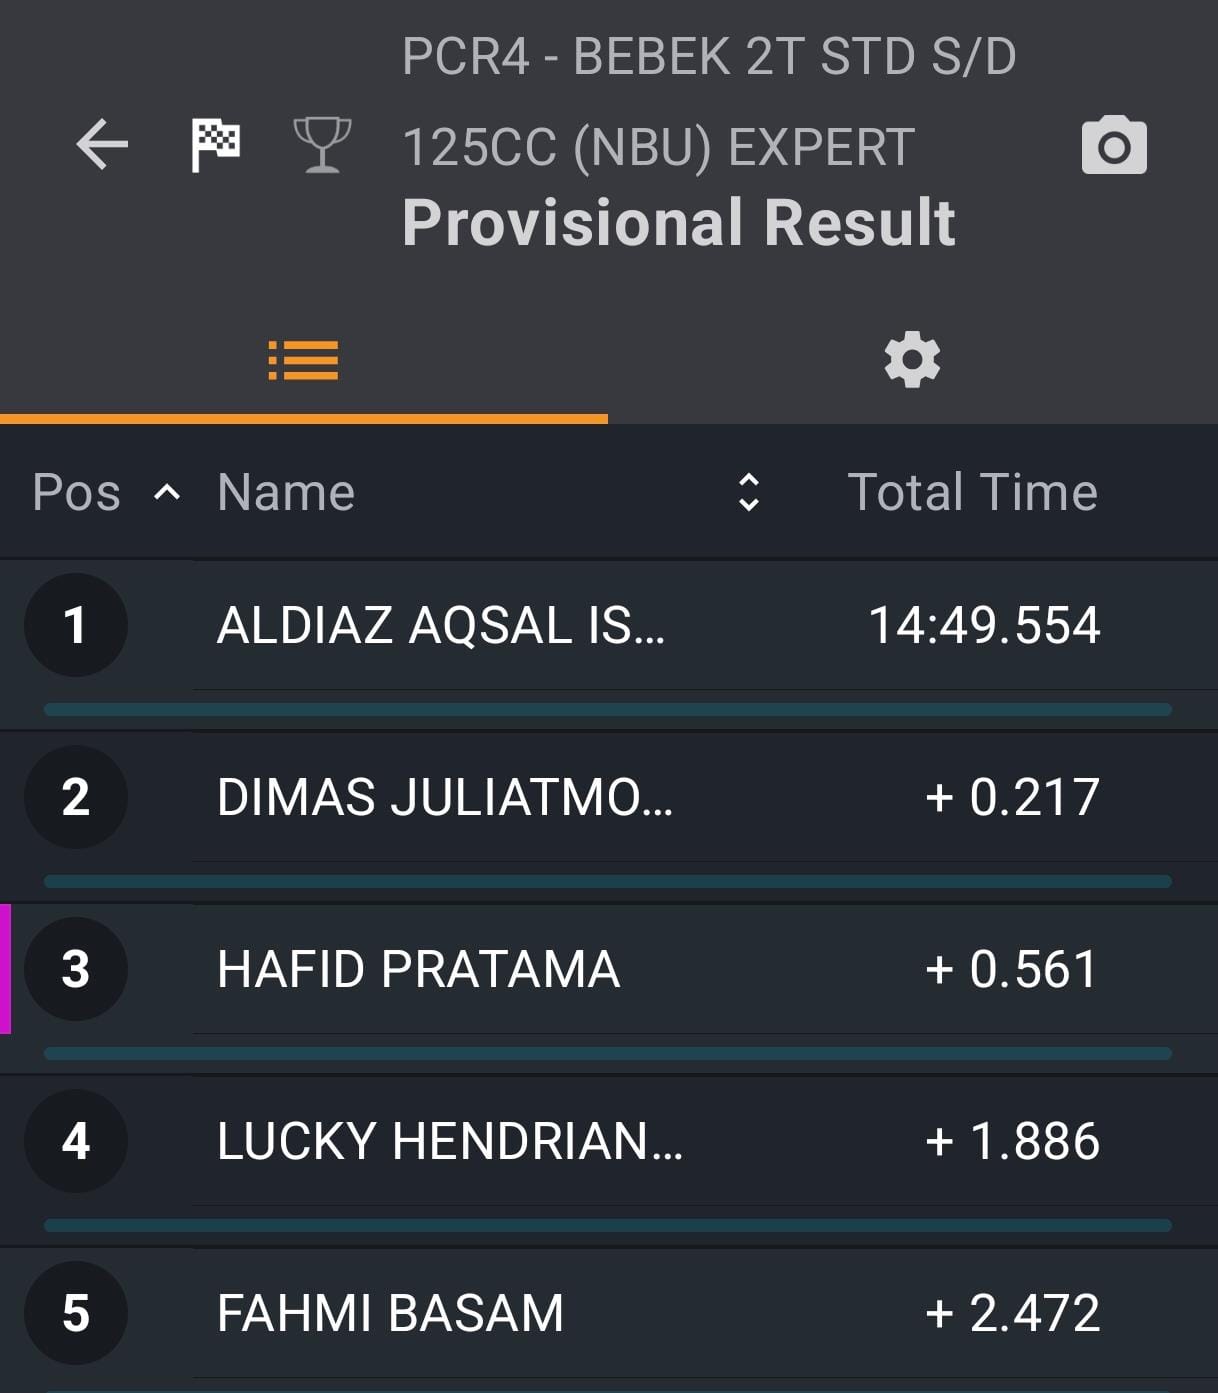Sort by the Total Time column
Image resolution: width=1218 pixels, height=1393 pixels.
[x=972, y=492]
